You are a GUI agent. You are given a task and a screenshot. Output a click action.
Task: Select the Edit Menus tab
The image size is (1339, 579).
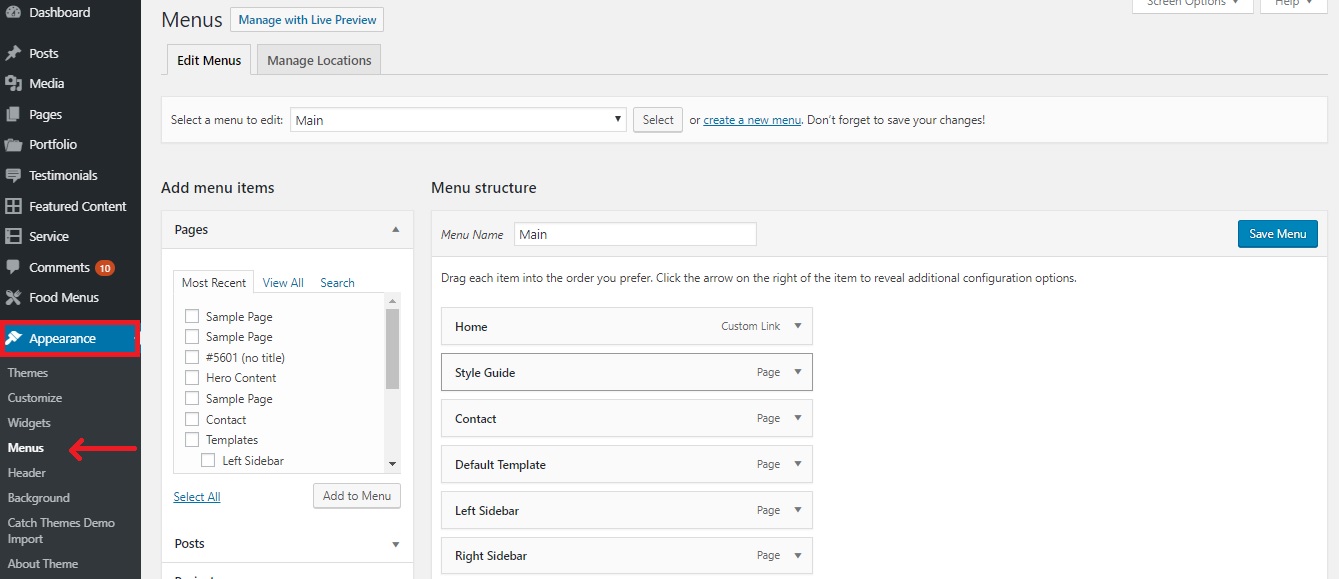click(x=209, y=60)
